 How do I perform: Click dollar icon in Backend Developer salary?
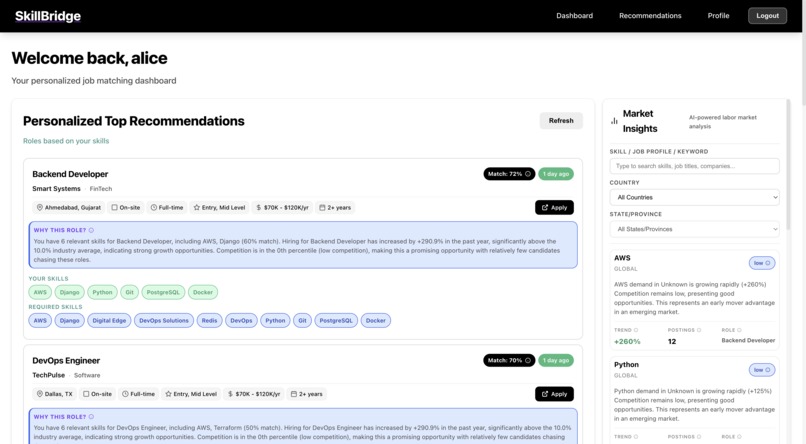pyautogui.click(x=259, y=208)
